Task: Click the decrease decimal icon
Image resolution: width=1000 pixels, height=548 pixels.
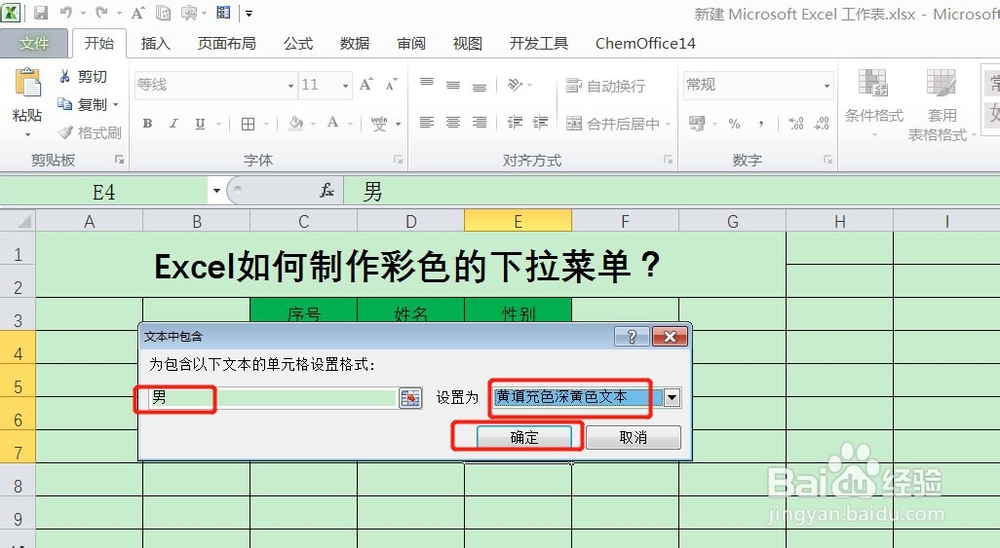Action: point(822,124)
